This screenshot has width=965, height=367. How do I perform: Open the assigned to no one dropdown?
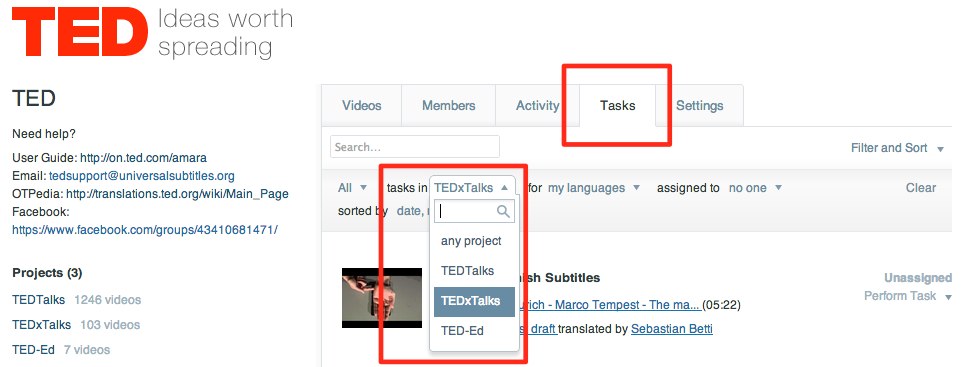pos(755,188)
